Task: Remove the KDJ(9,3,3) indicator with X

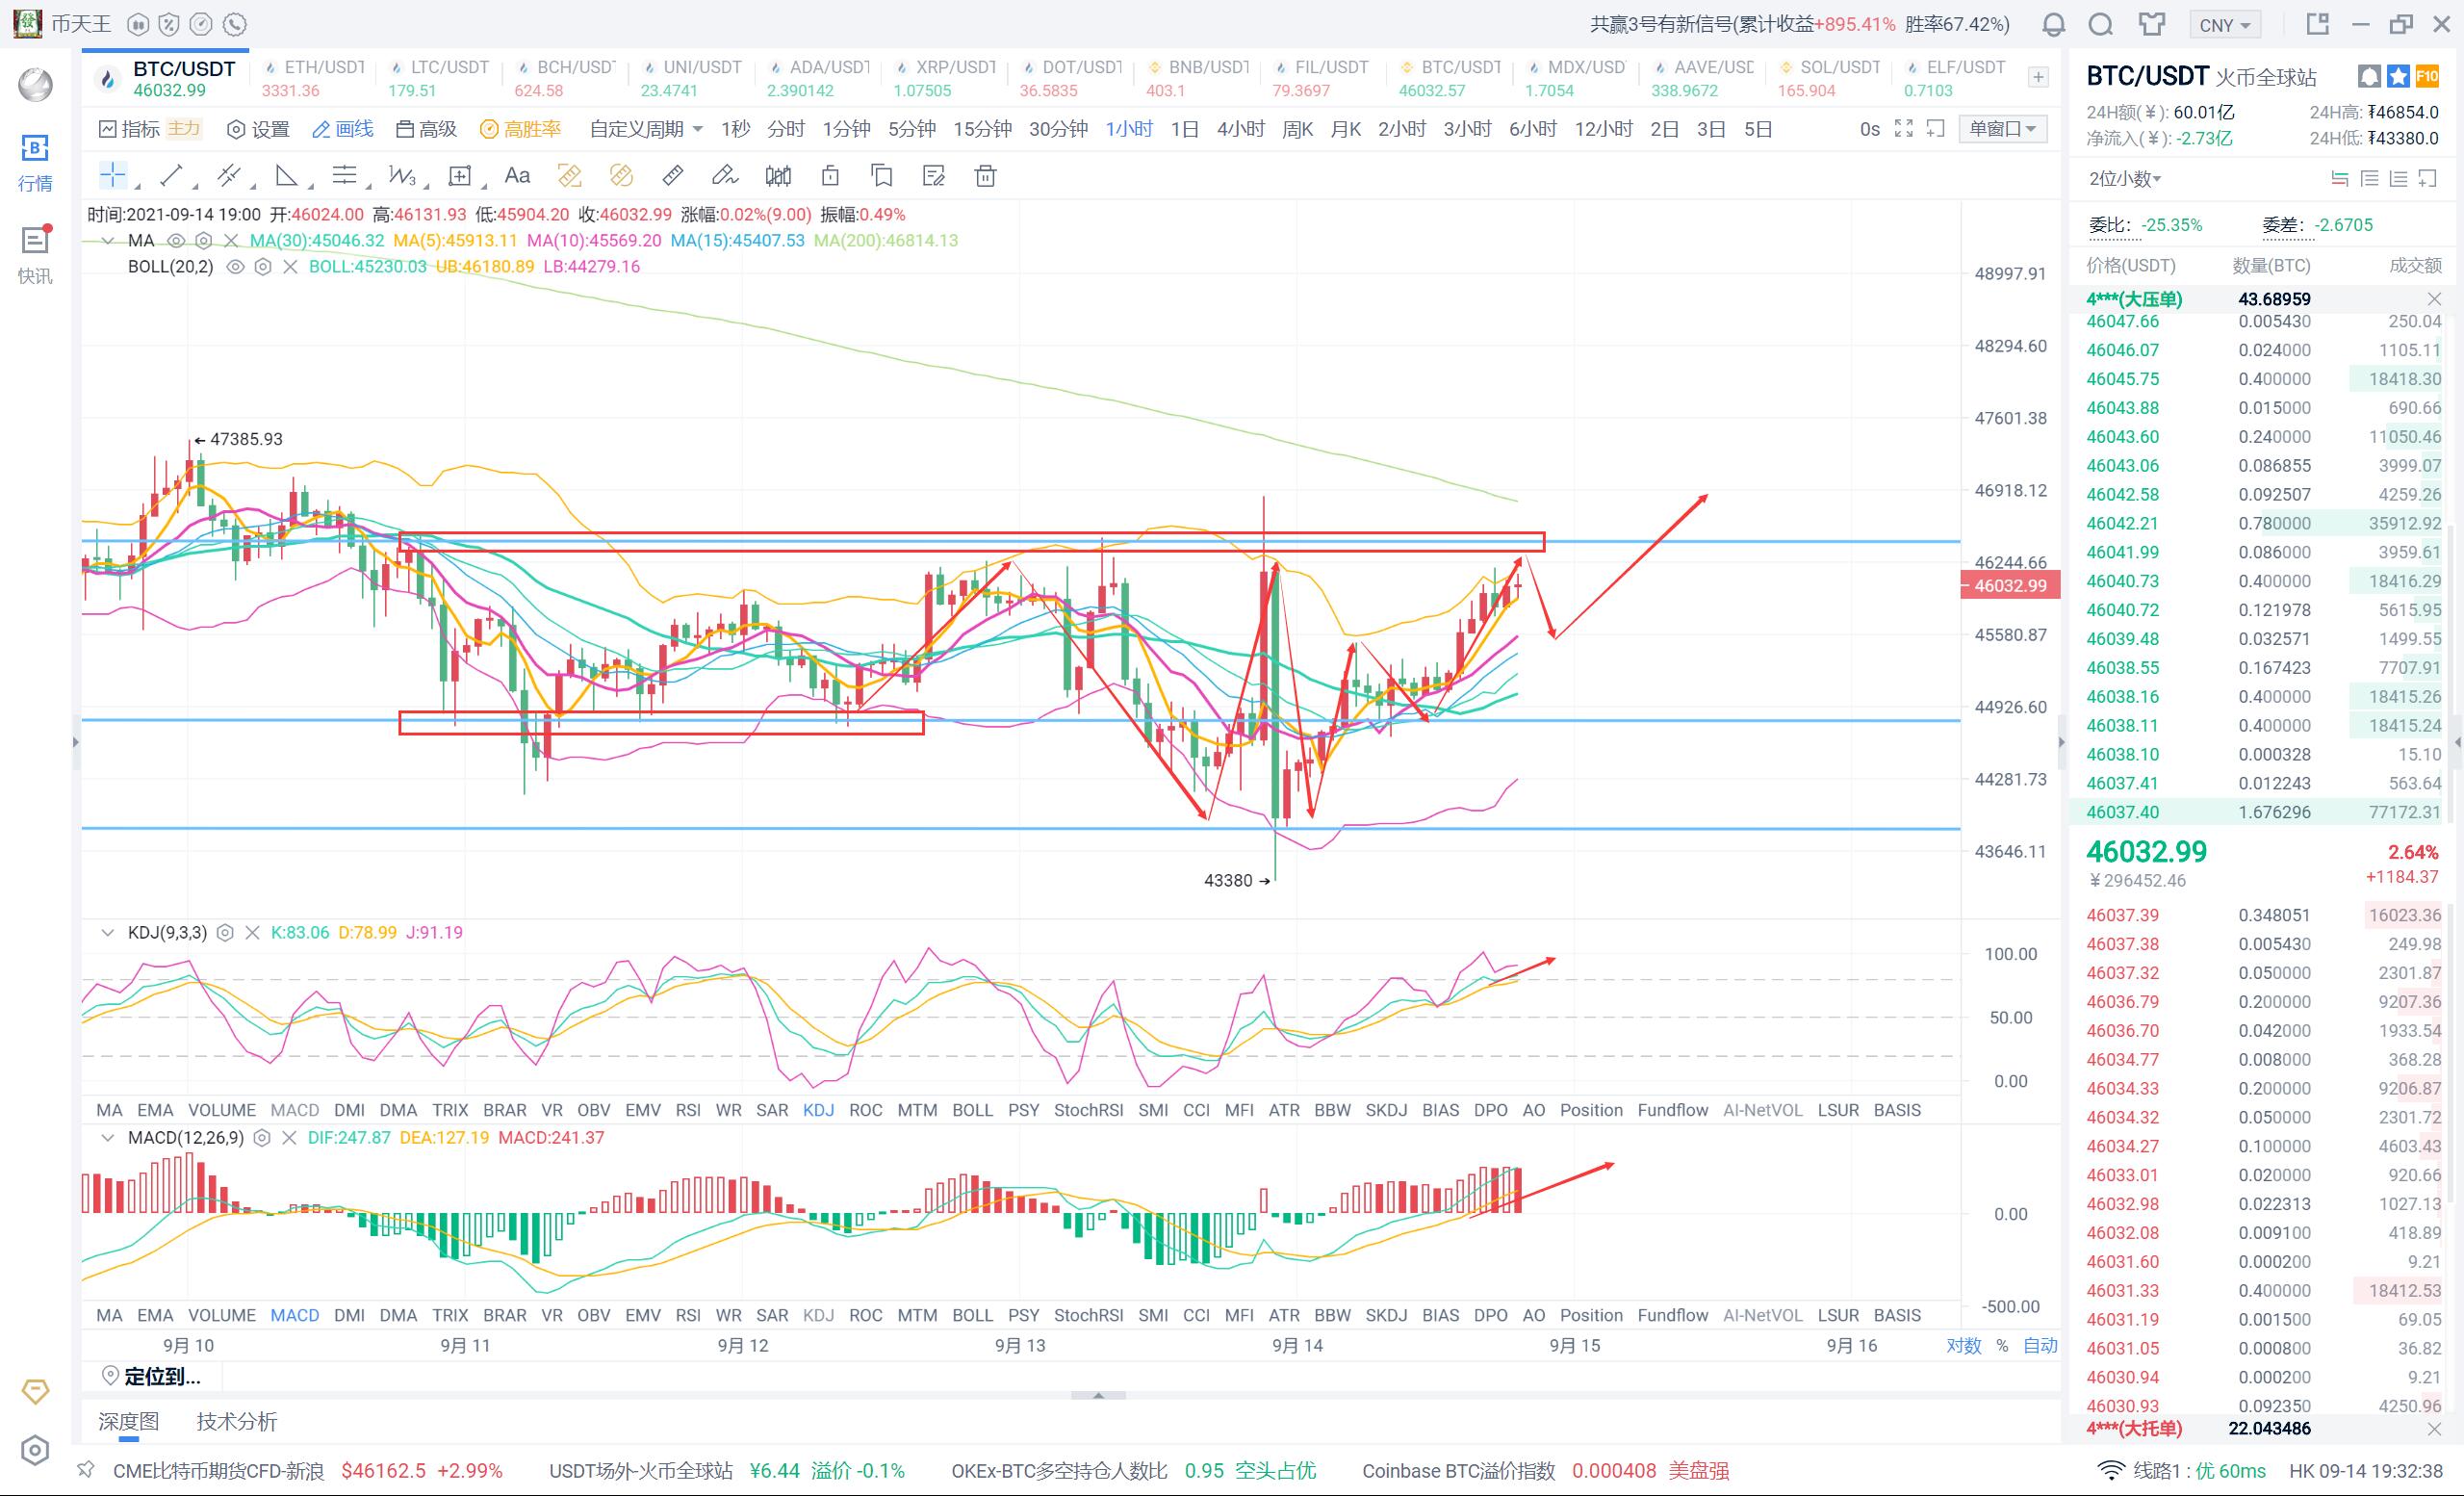Action: click(252, 933)
